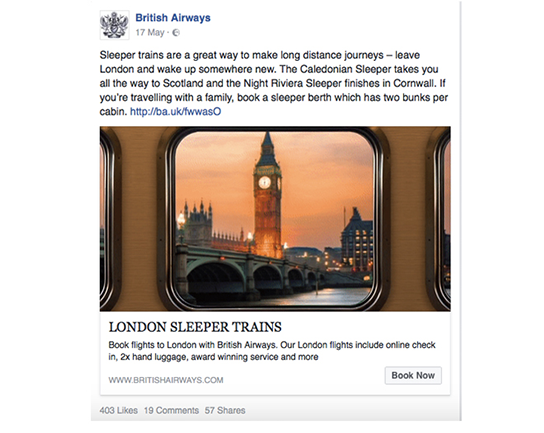Click Westminster Bridge in the ad image
Image resolution: width=544 pixels, height=433 pixels.
pyautogui.click(x=243, y=271)
